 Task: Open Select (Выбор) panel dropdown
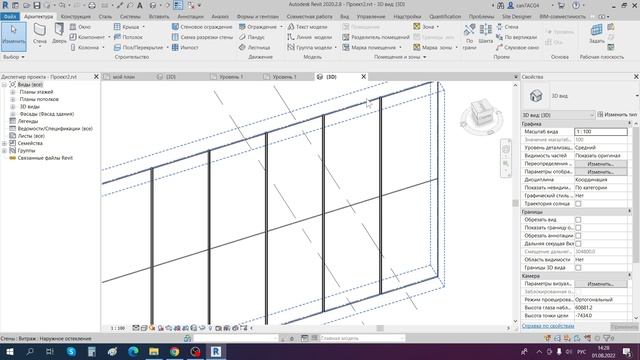pos(13,57)
